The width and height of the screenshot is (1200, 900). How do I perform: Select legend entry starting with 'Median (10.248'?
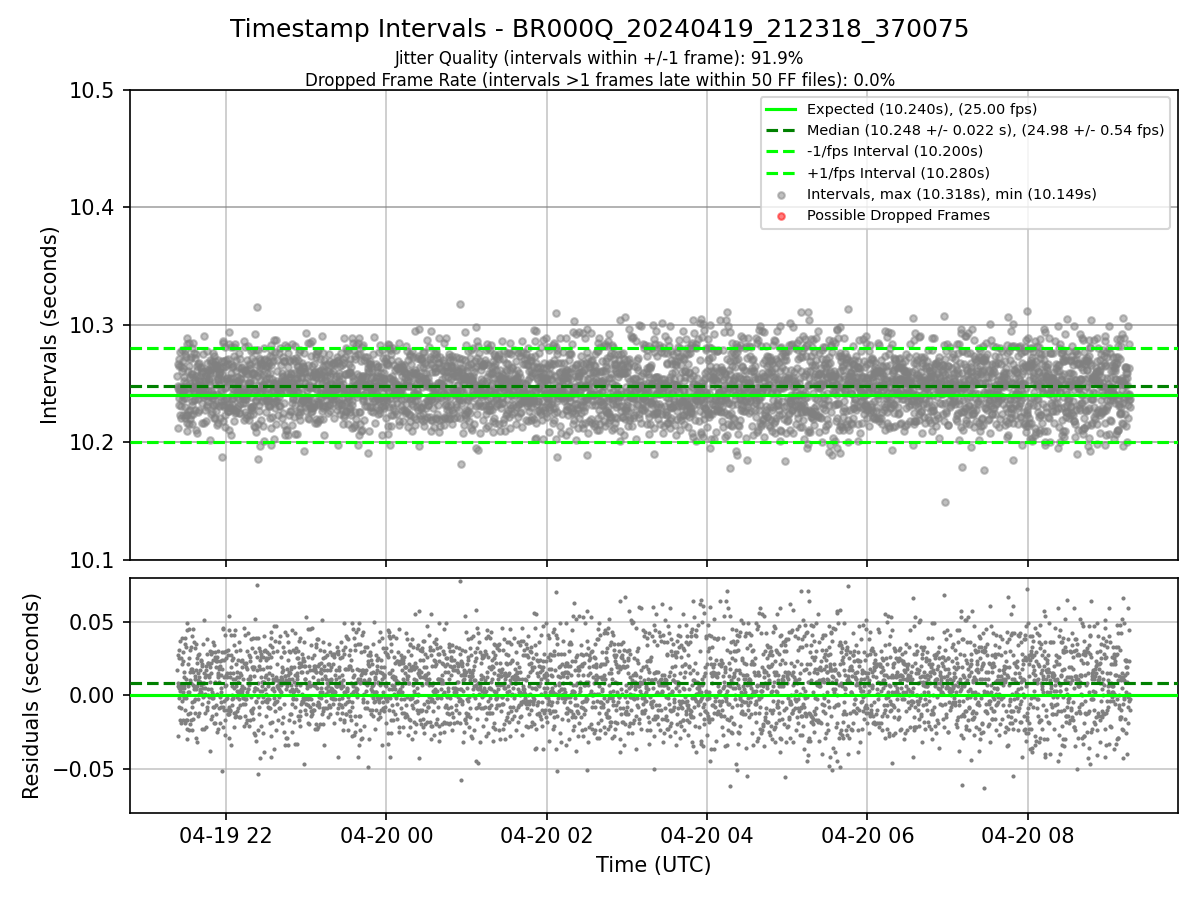pyautogui.click(x=985, y=130)
